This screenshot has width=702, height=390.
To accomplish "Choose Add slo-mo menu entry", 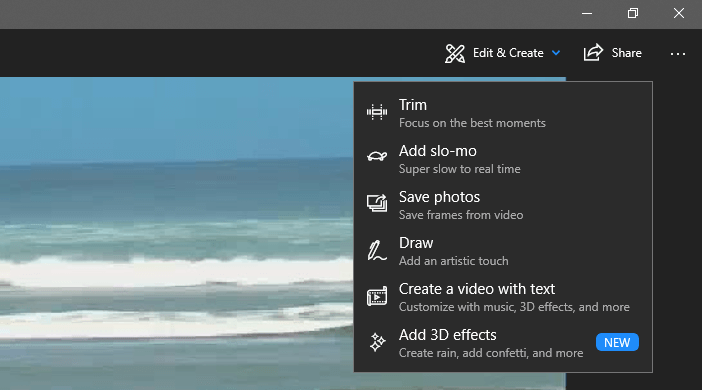I will click(503, 159).
